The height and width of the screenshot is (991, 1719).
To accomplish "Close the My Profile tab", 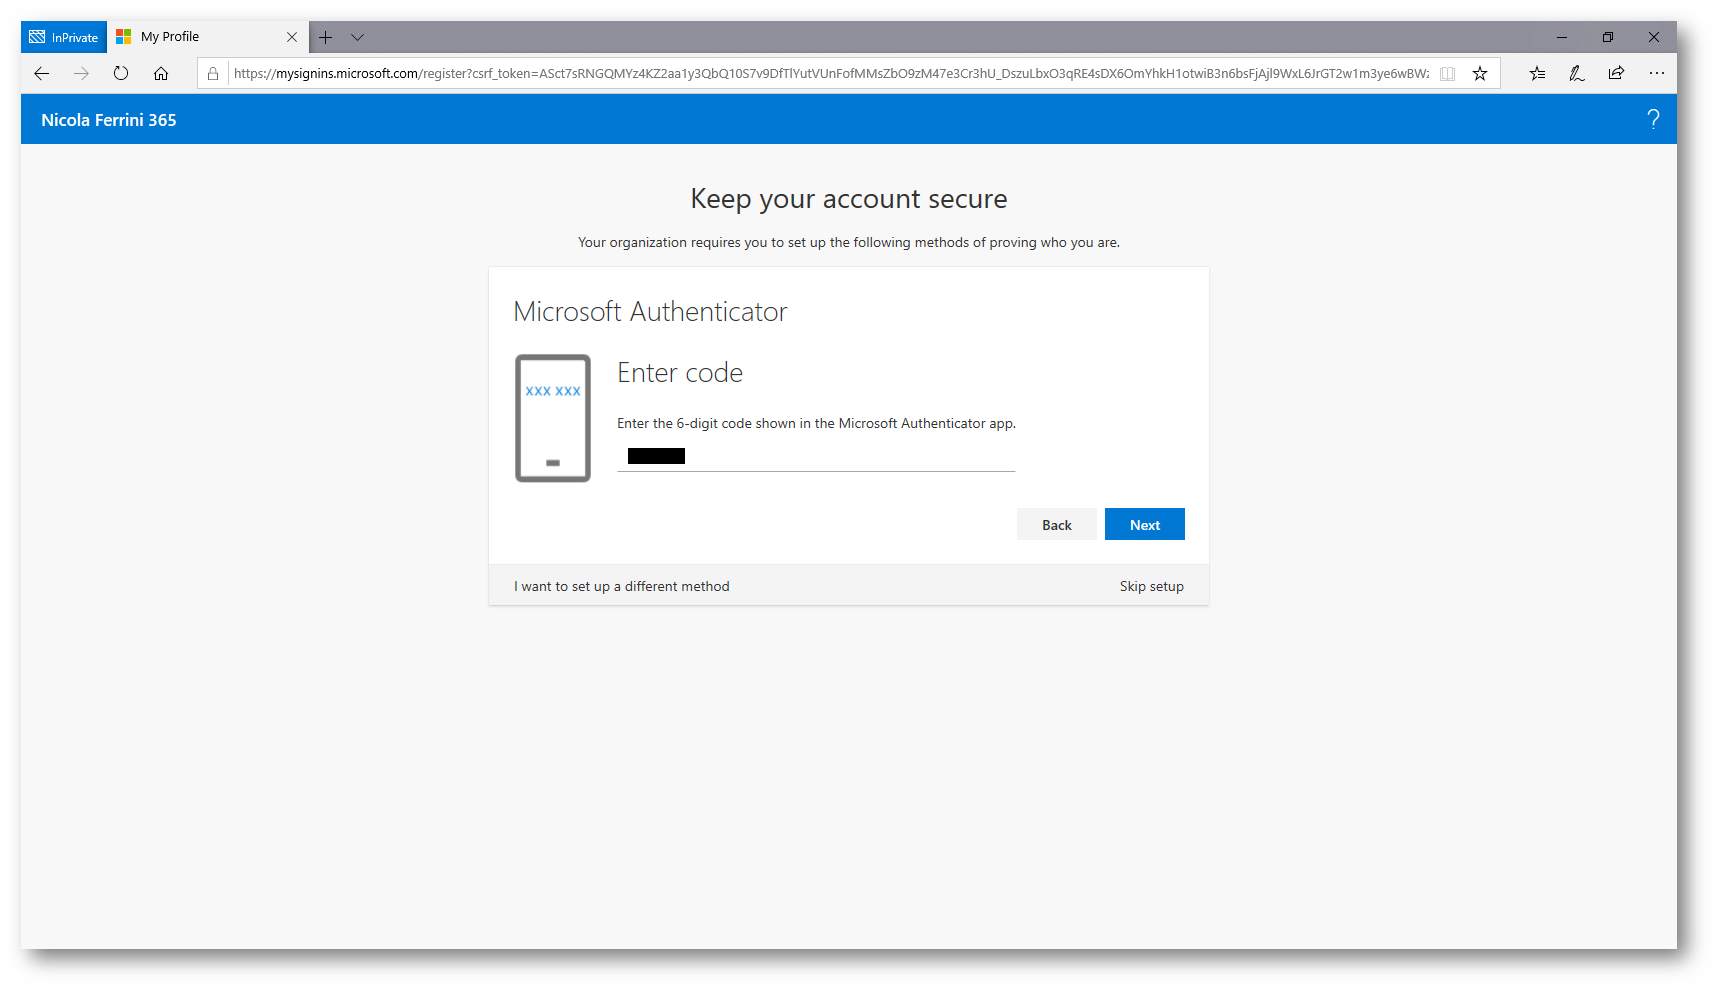I will click(x=292, y=37).
